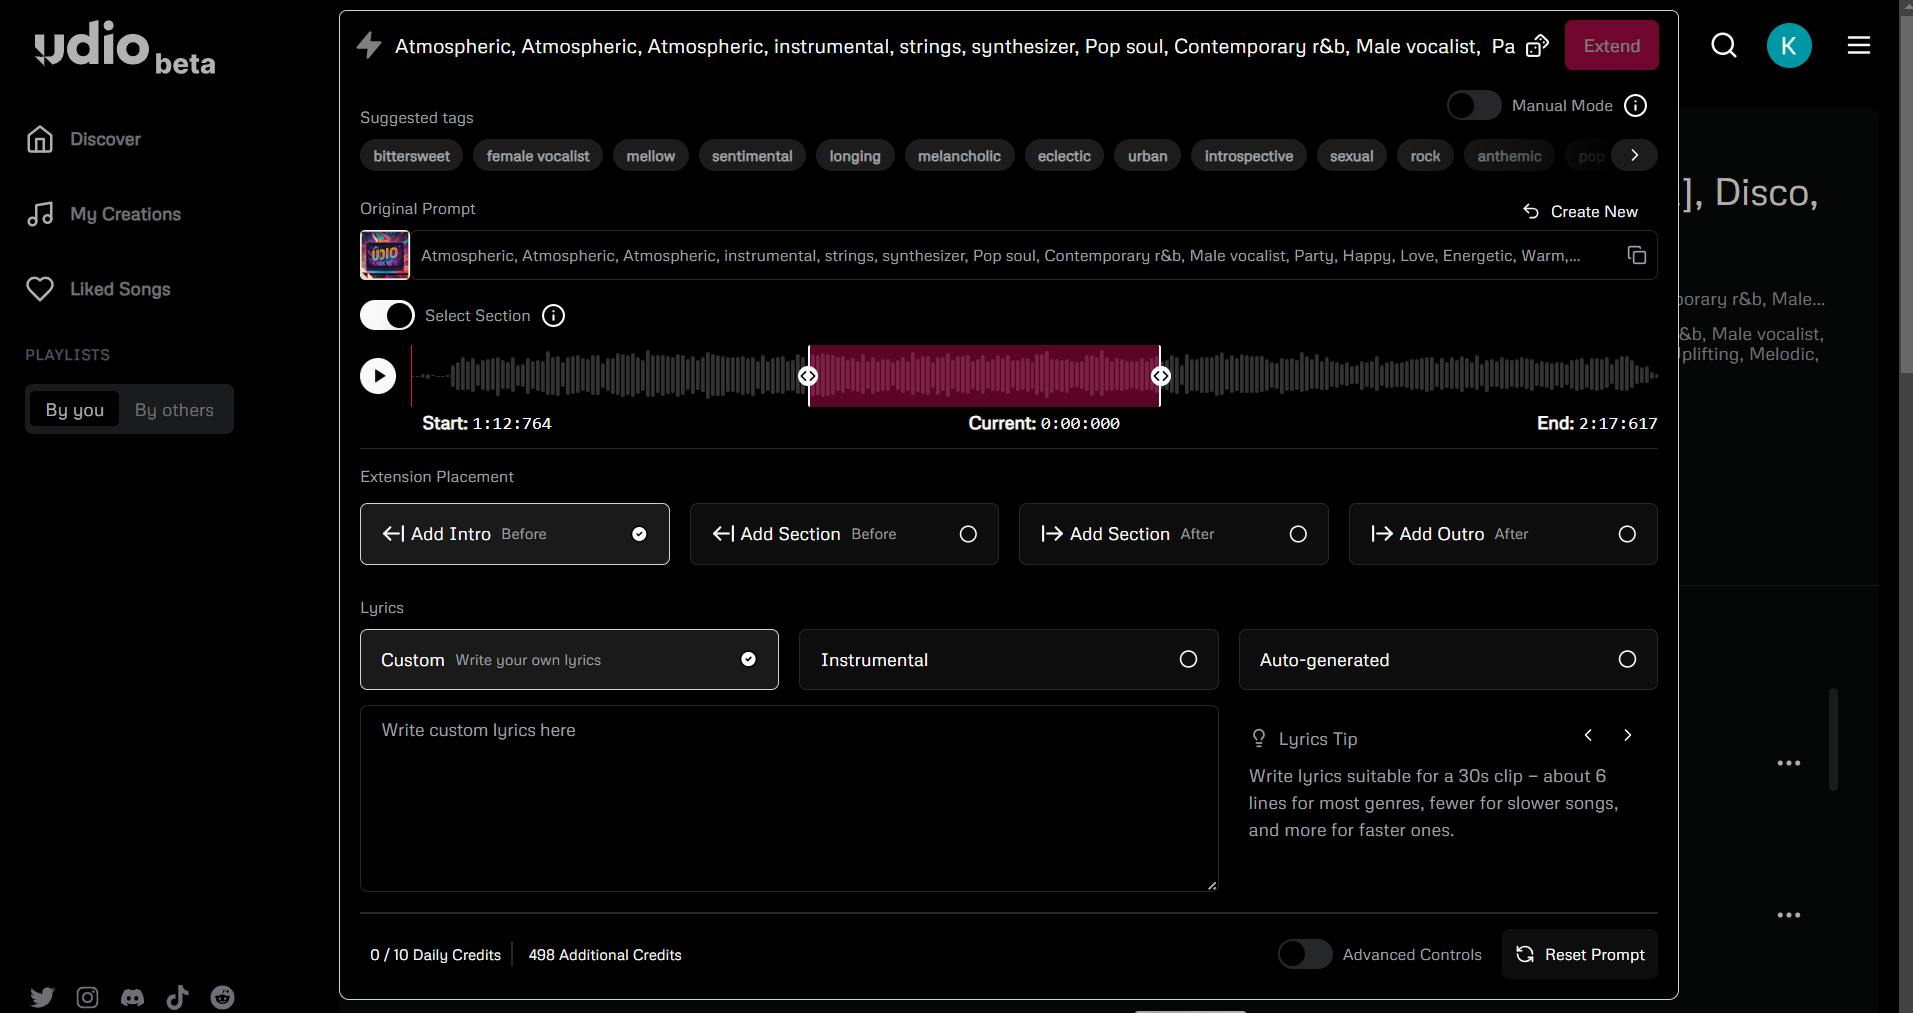The height and width of the screenshot is (1013, 1913).
Task: Select Add Outro After placement
Action: click(x=1503, y=534)
